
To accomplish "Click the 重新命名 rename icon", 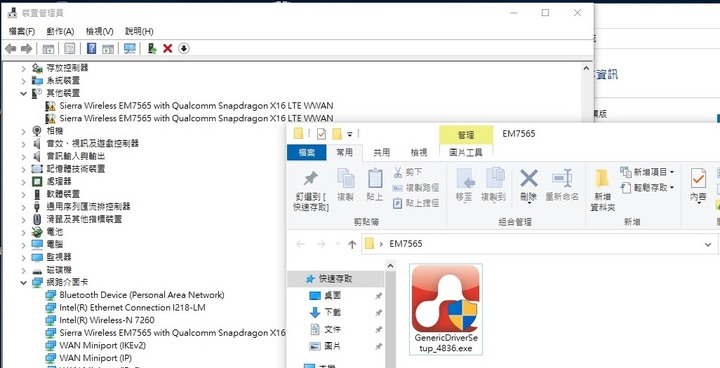I will (562, 178).
